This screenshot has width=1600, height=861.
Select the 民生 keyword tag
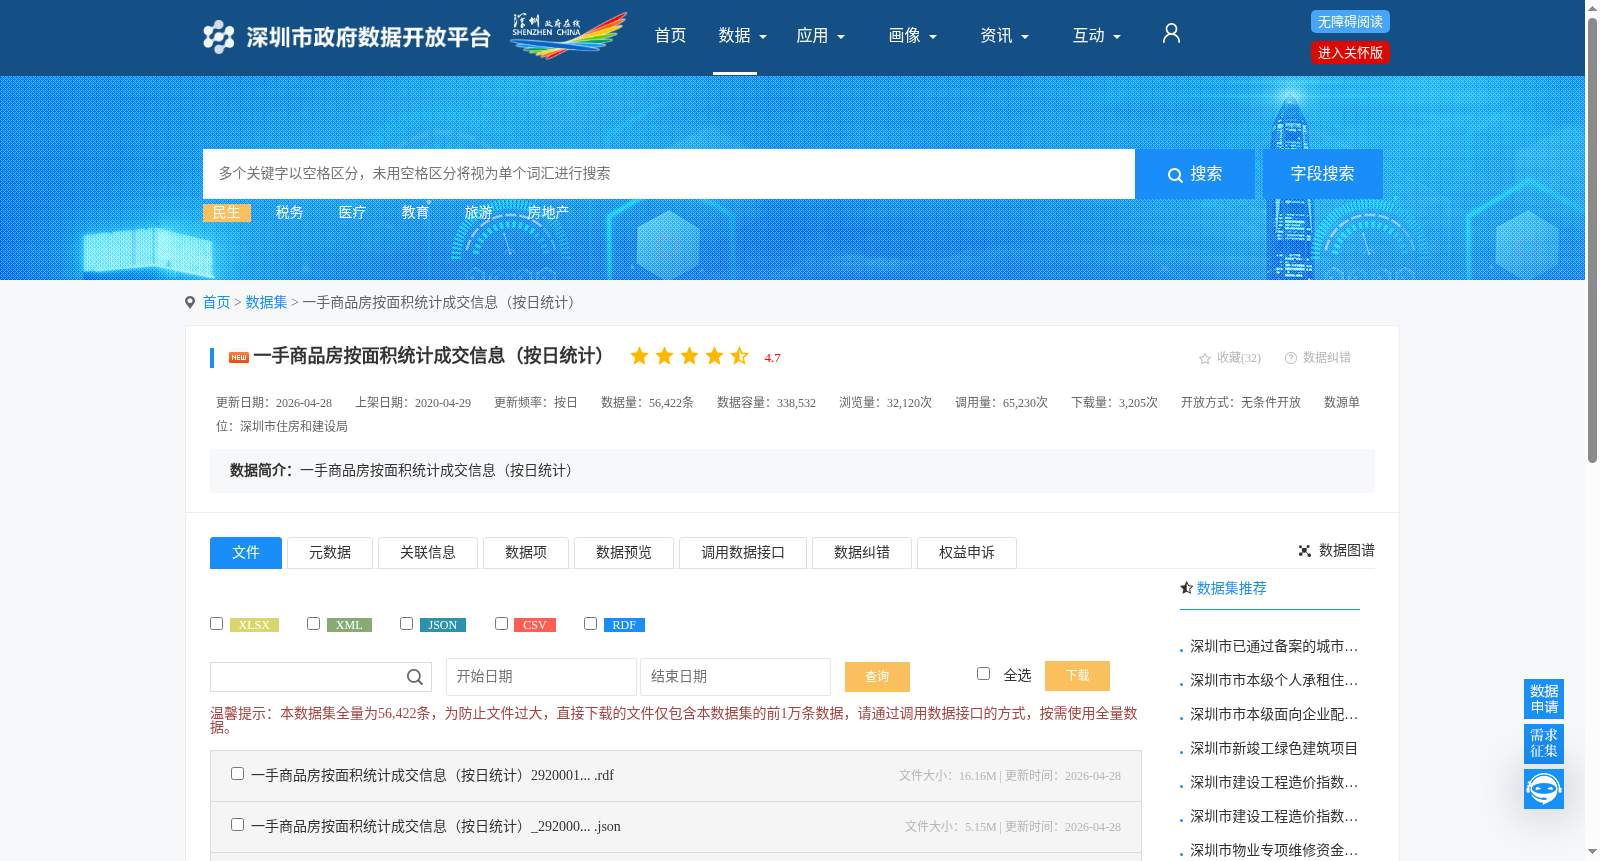tap(227, 212)
